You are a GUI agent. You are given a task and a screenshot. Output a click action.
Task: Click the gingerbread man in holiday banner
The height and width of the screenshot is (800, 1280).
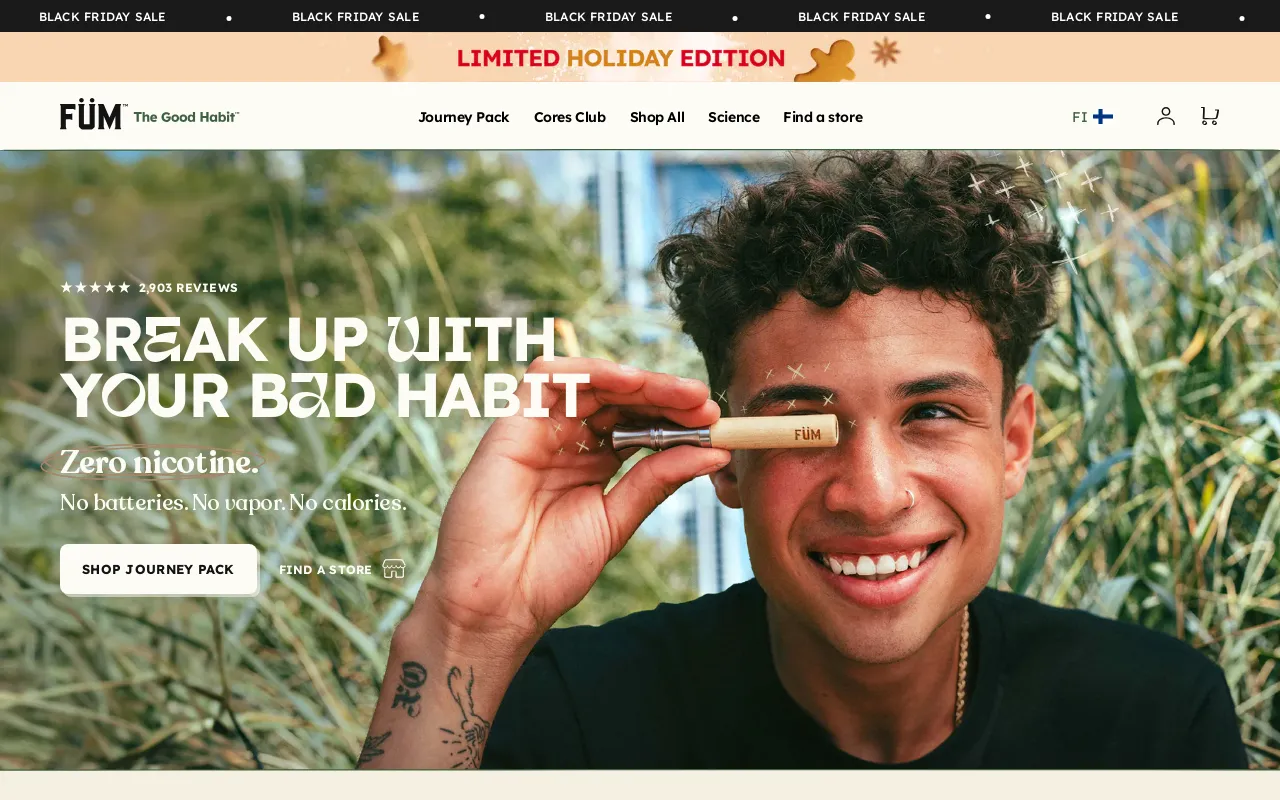826,61
